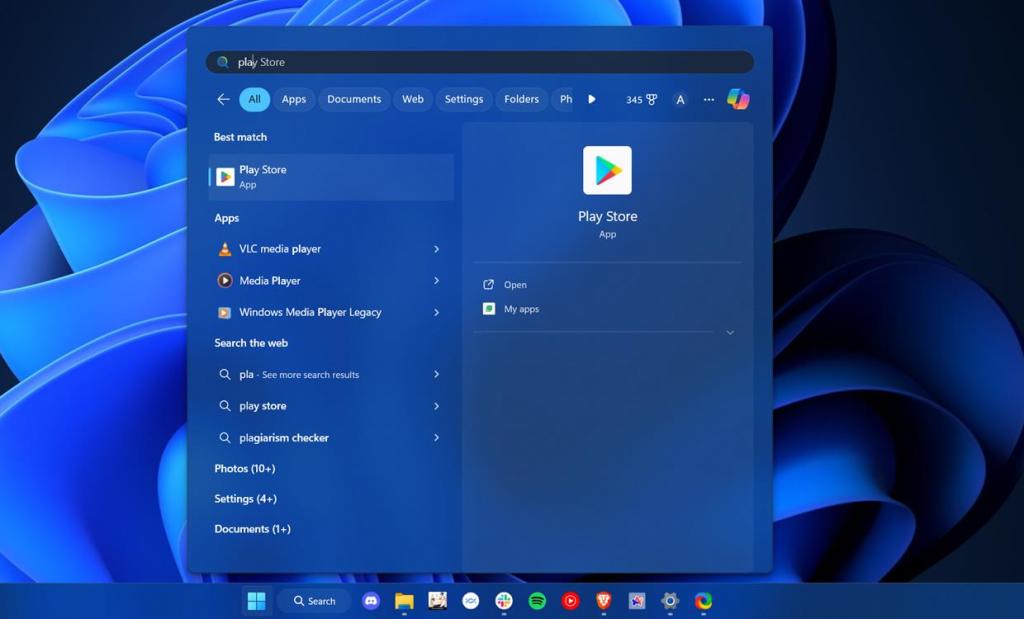Click the Play Store icon in the best match row
The height and width of the screenshot is (619, 1024).
point(225,177)
